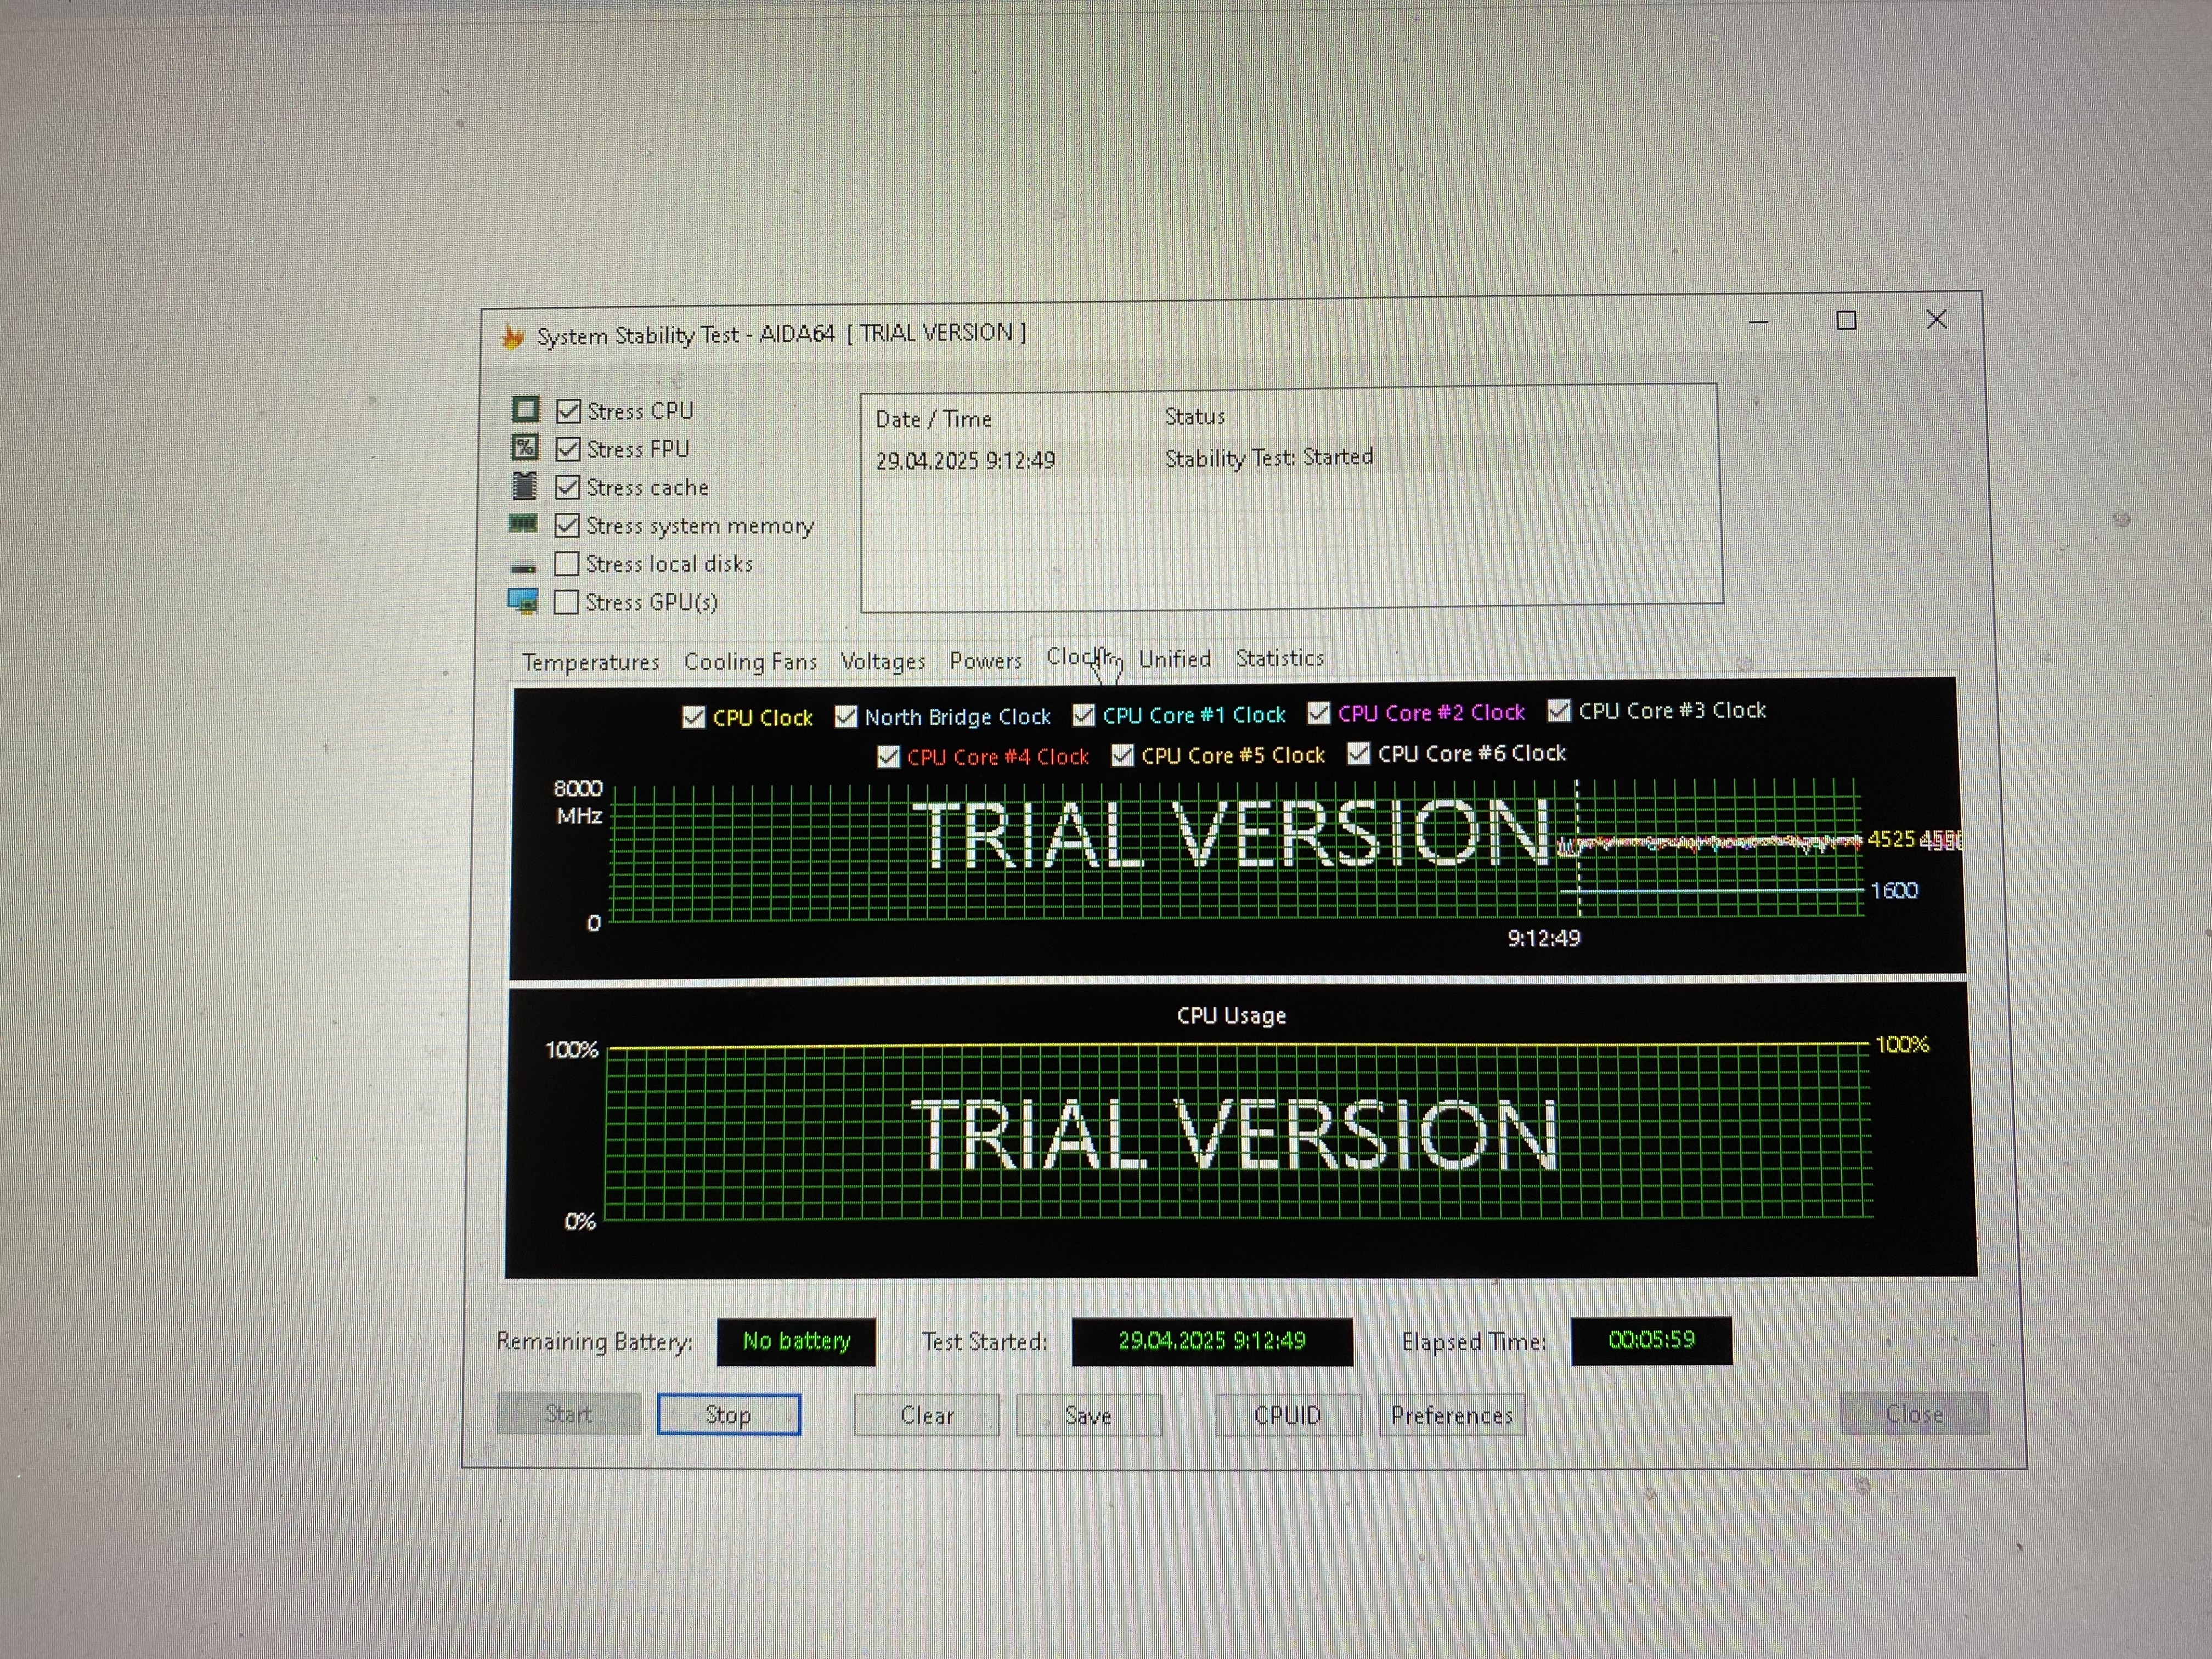Viewport: 2212px width, 1659px height.
Task: Click the 1600 MHz North Bridge value label
Action: [x=1894, y=890]
